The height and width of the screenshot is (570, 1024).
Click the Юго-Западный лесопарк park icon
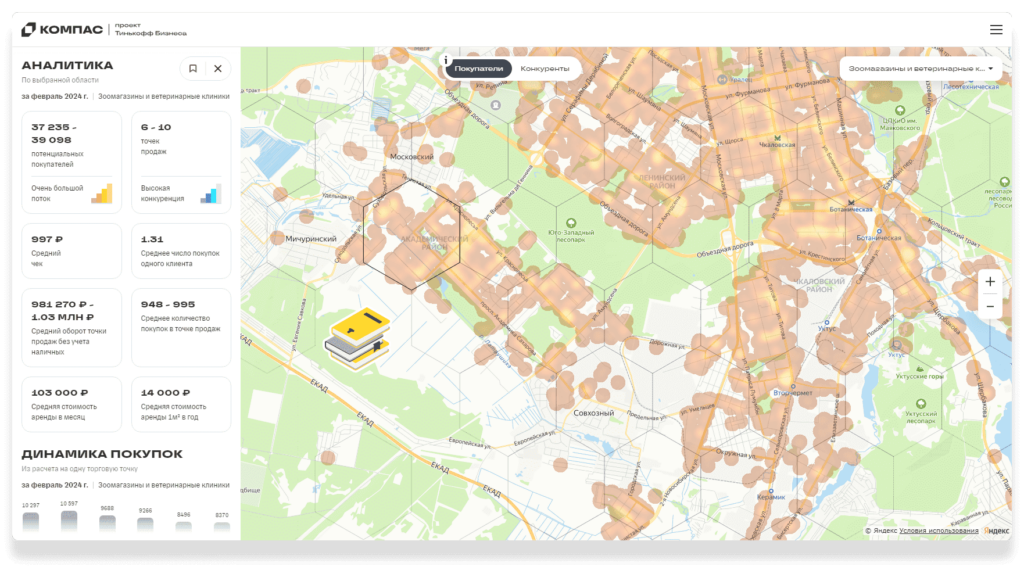[x=571, y=223]
